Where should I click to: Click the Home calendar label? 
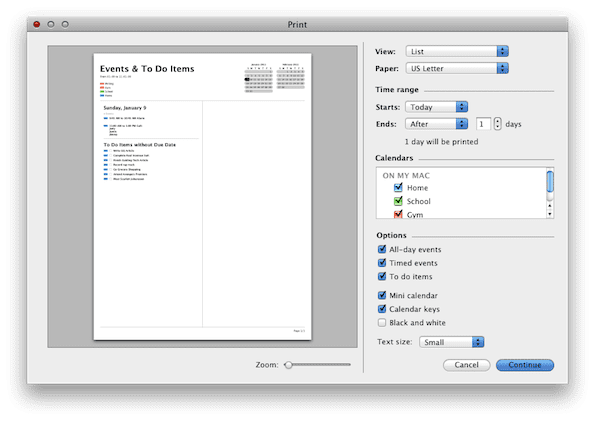417,188
